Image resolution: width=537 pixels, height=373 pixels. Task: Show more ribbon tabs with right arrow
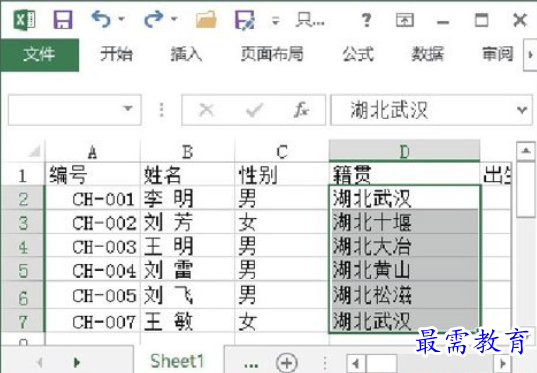pos(530,55)
